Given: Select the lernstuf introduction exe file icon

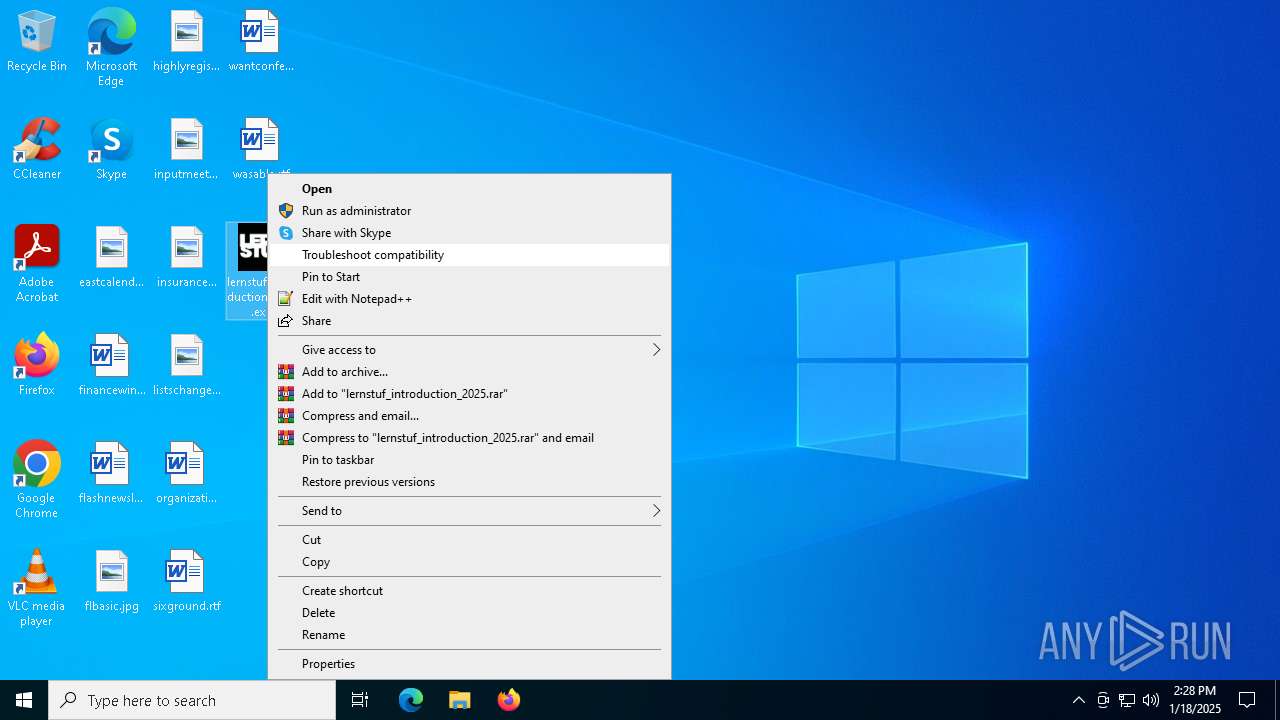Looking at the screenshot, I should tap(248, 271).
